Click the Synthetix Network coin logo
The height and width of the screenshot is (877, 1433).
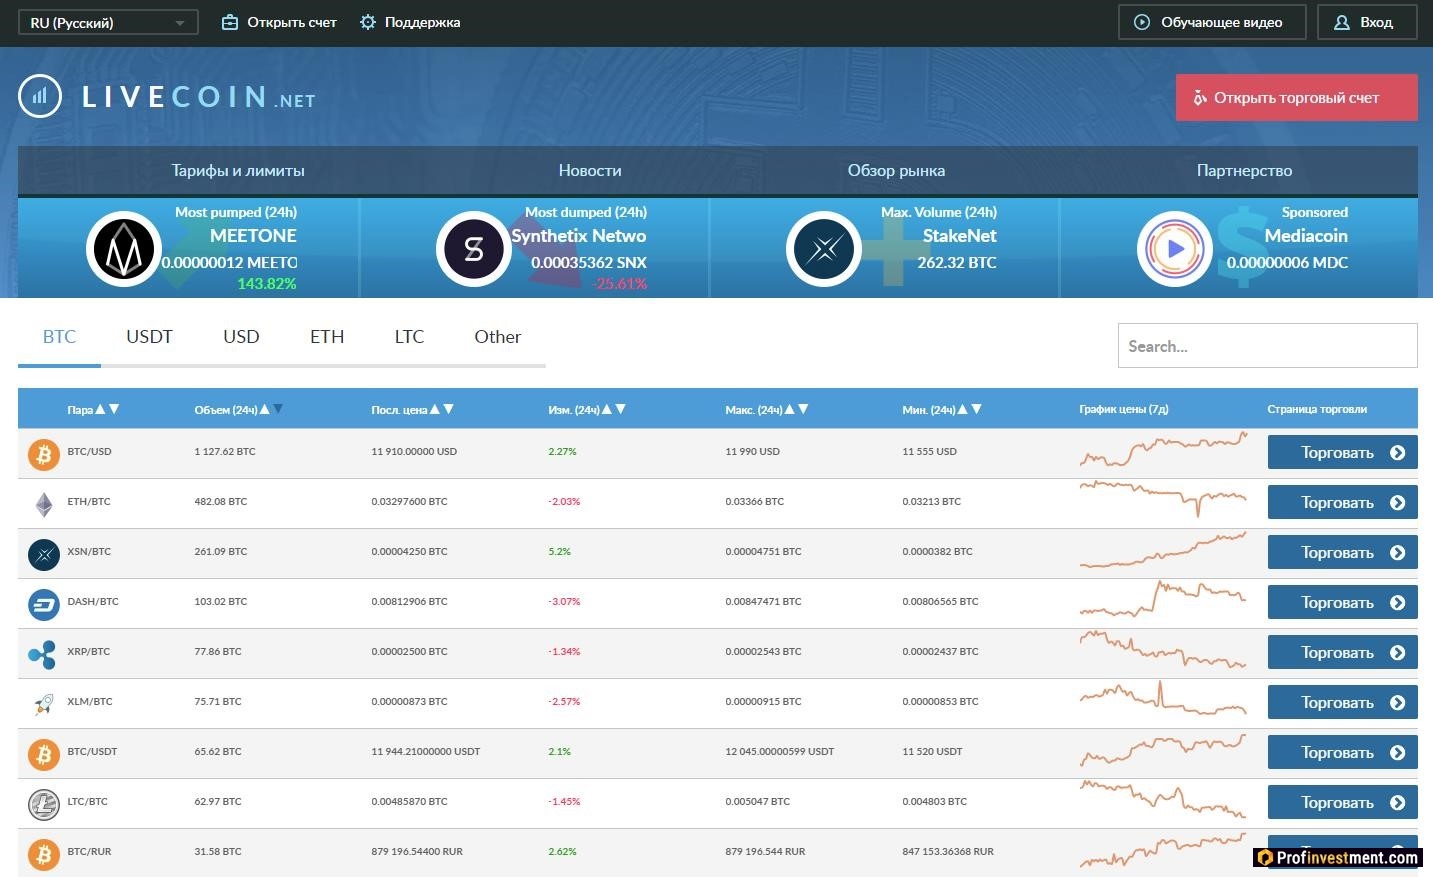(473, 249)
